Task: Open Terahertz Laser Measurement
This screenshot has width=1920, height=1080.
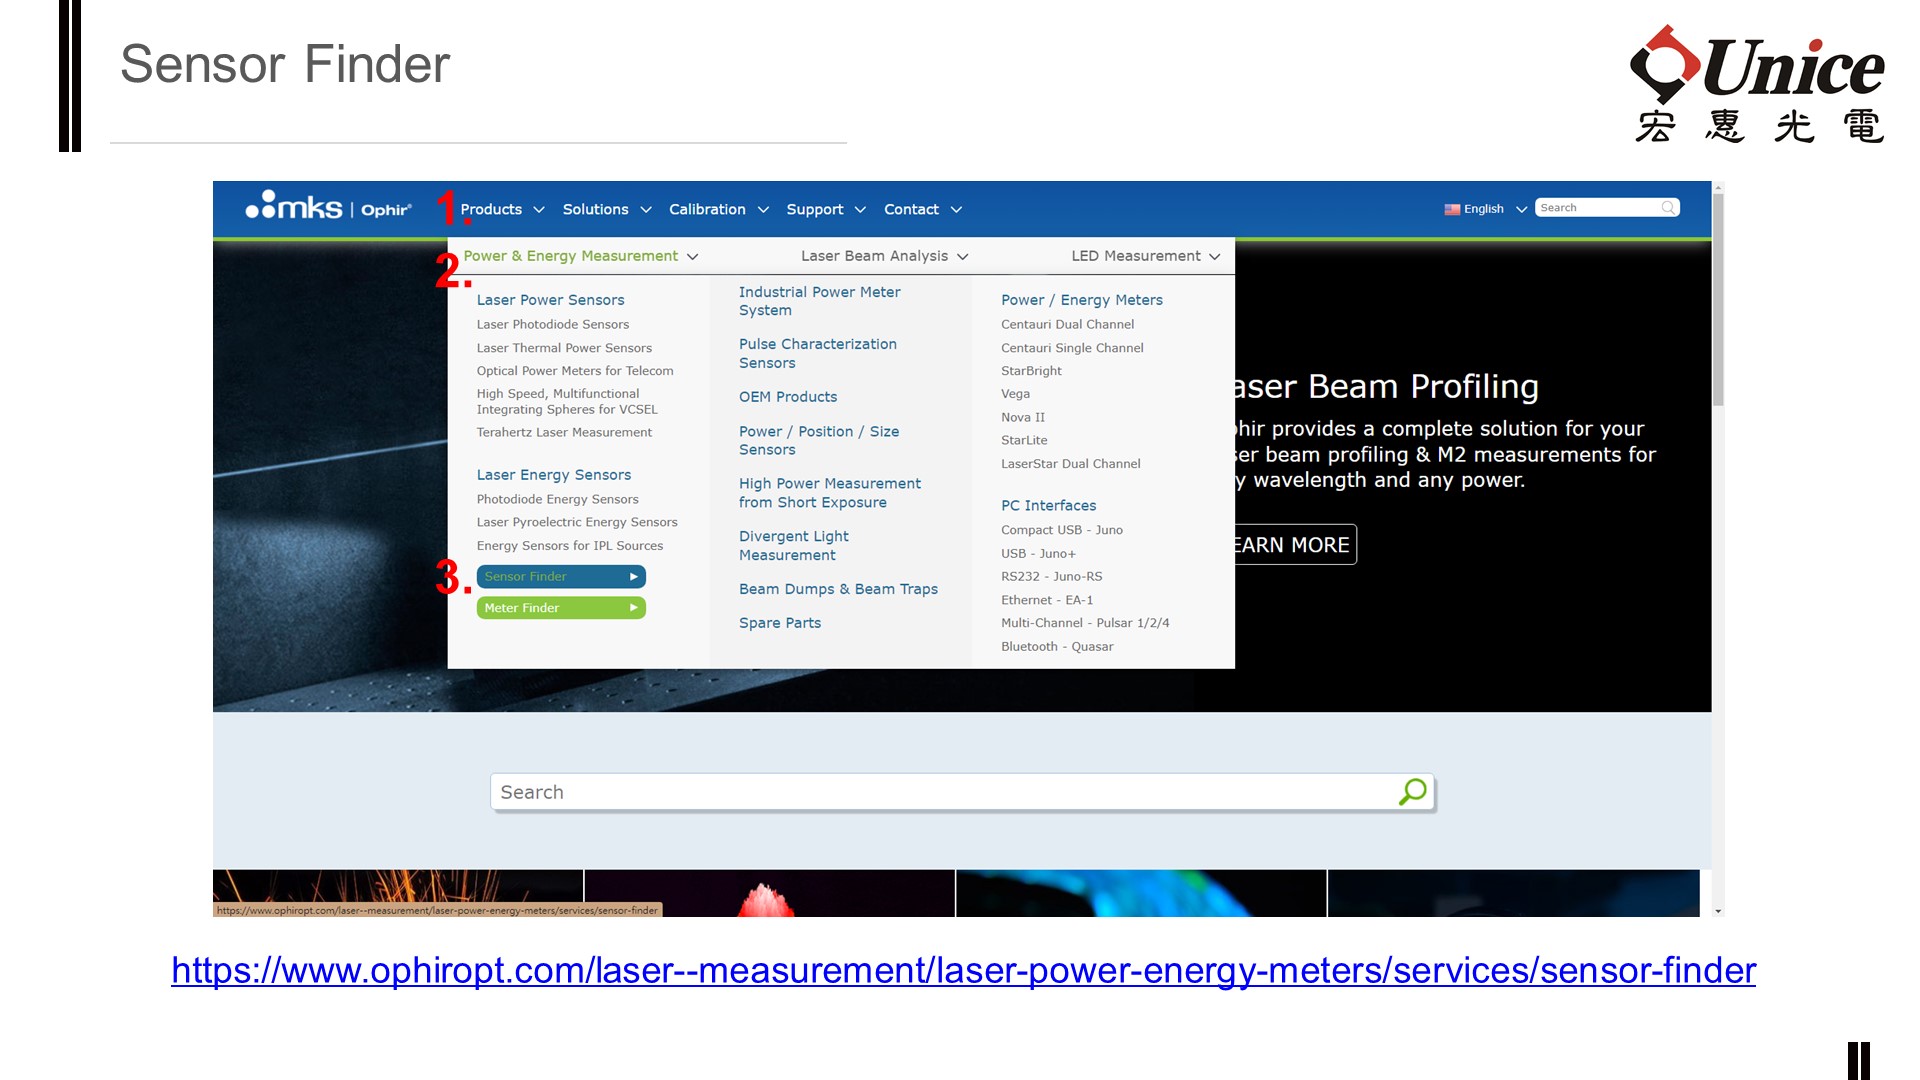Action: pos(564,433)
